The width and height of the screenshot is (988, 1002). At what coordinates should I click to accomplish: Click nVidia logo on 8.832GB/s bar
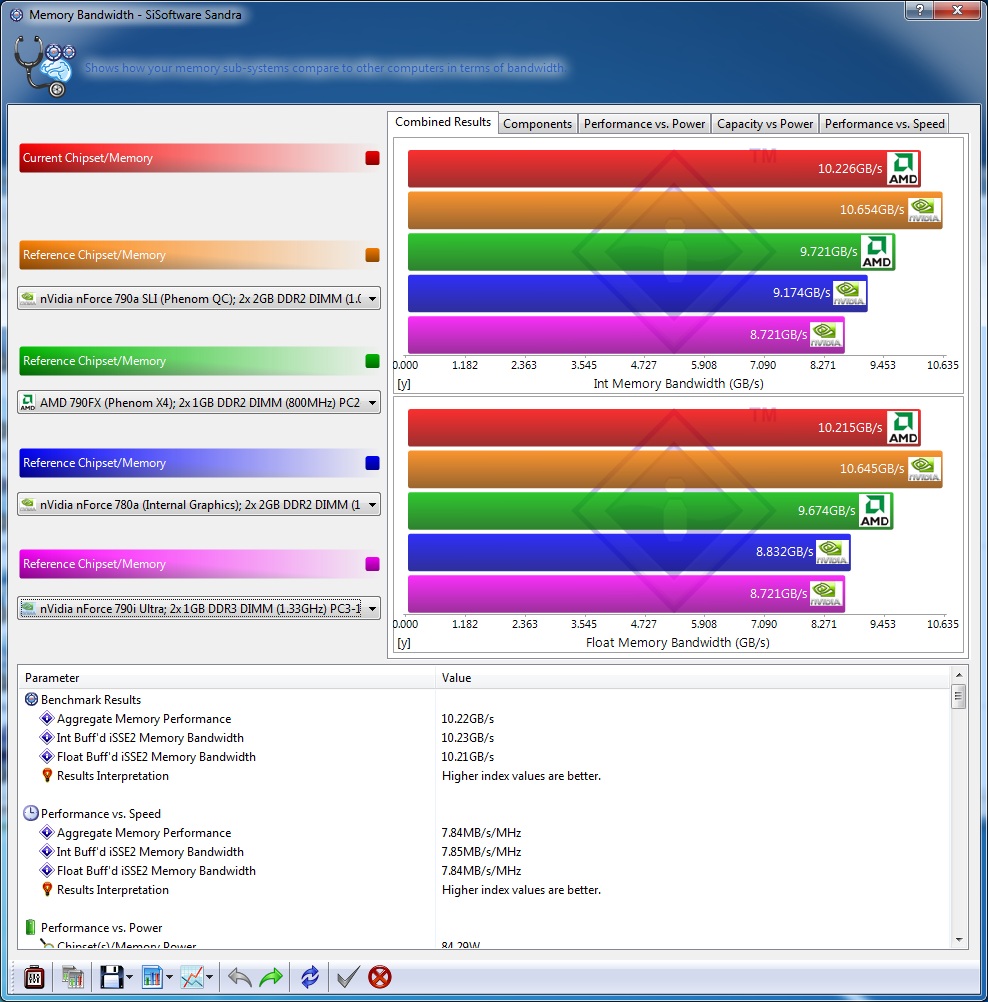tap(832, 552)
